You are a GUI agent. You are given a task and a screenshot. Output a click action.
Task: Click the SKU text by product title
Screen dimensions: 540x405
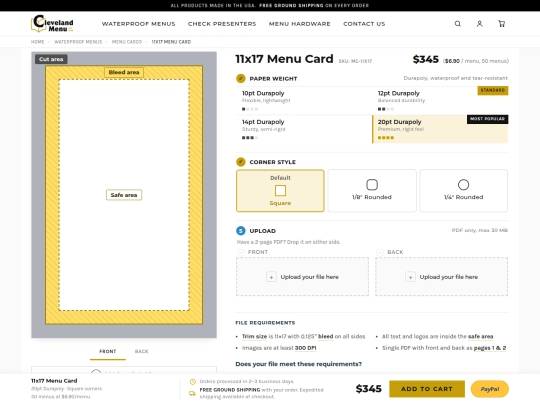[355, 61]
